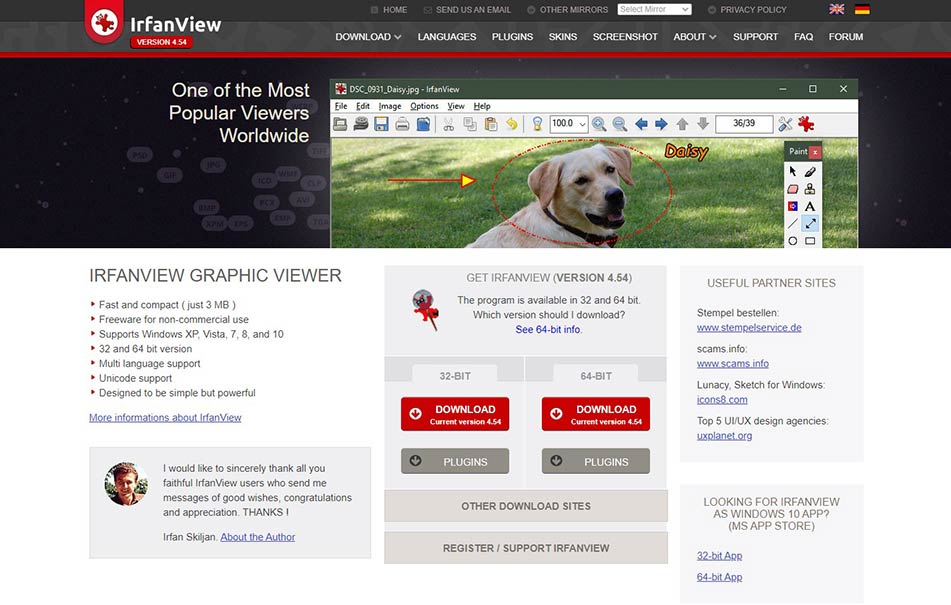This screenshot has width=951, height=605.
Task: Go to the LANGUAGES page
Action: pos(447,36)
